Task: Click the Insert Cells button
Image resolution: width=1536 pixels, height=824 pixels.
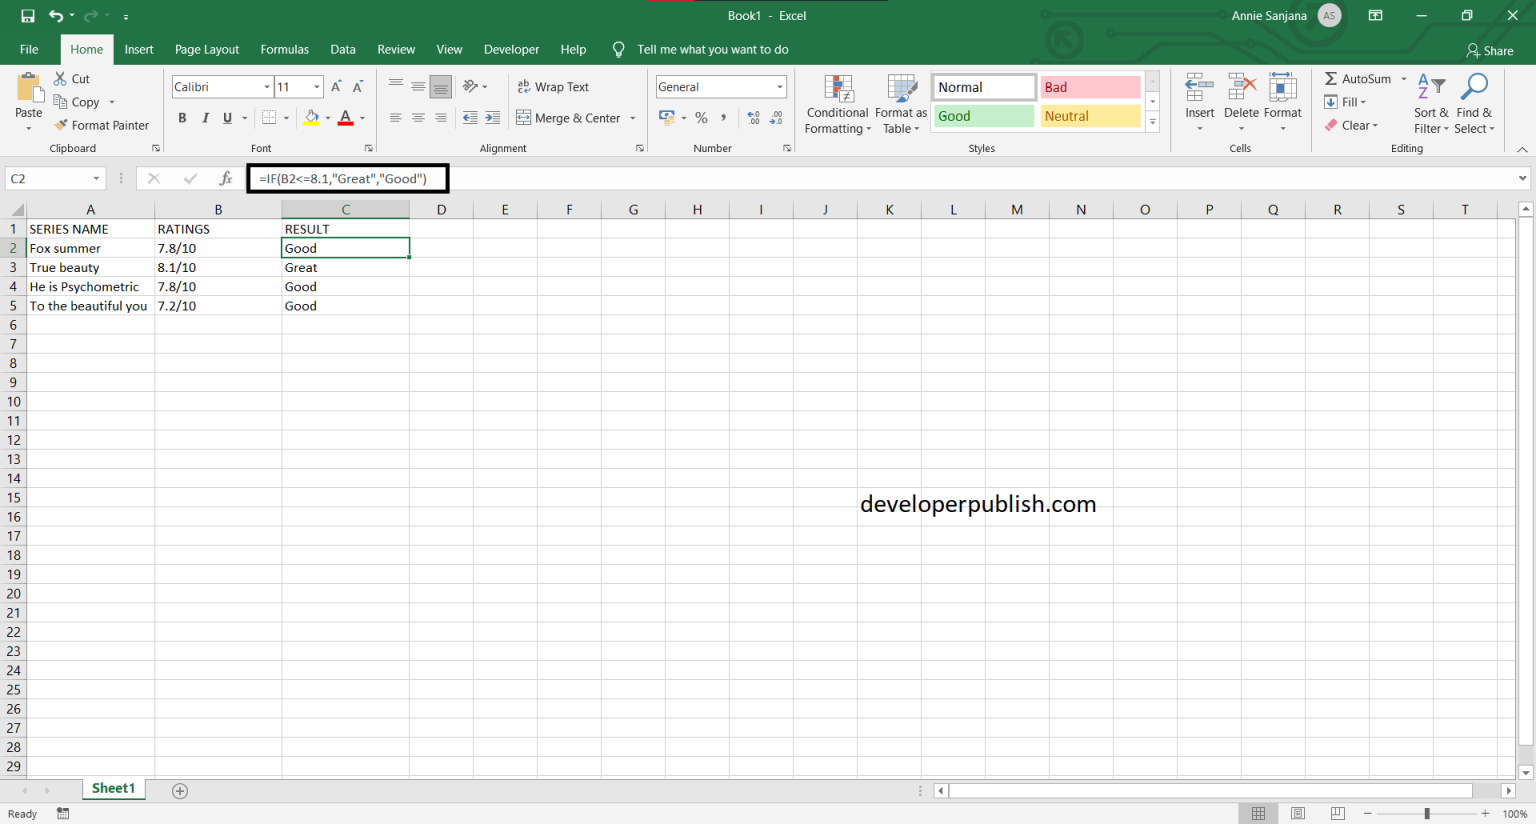Action: 1199,96
